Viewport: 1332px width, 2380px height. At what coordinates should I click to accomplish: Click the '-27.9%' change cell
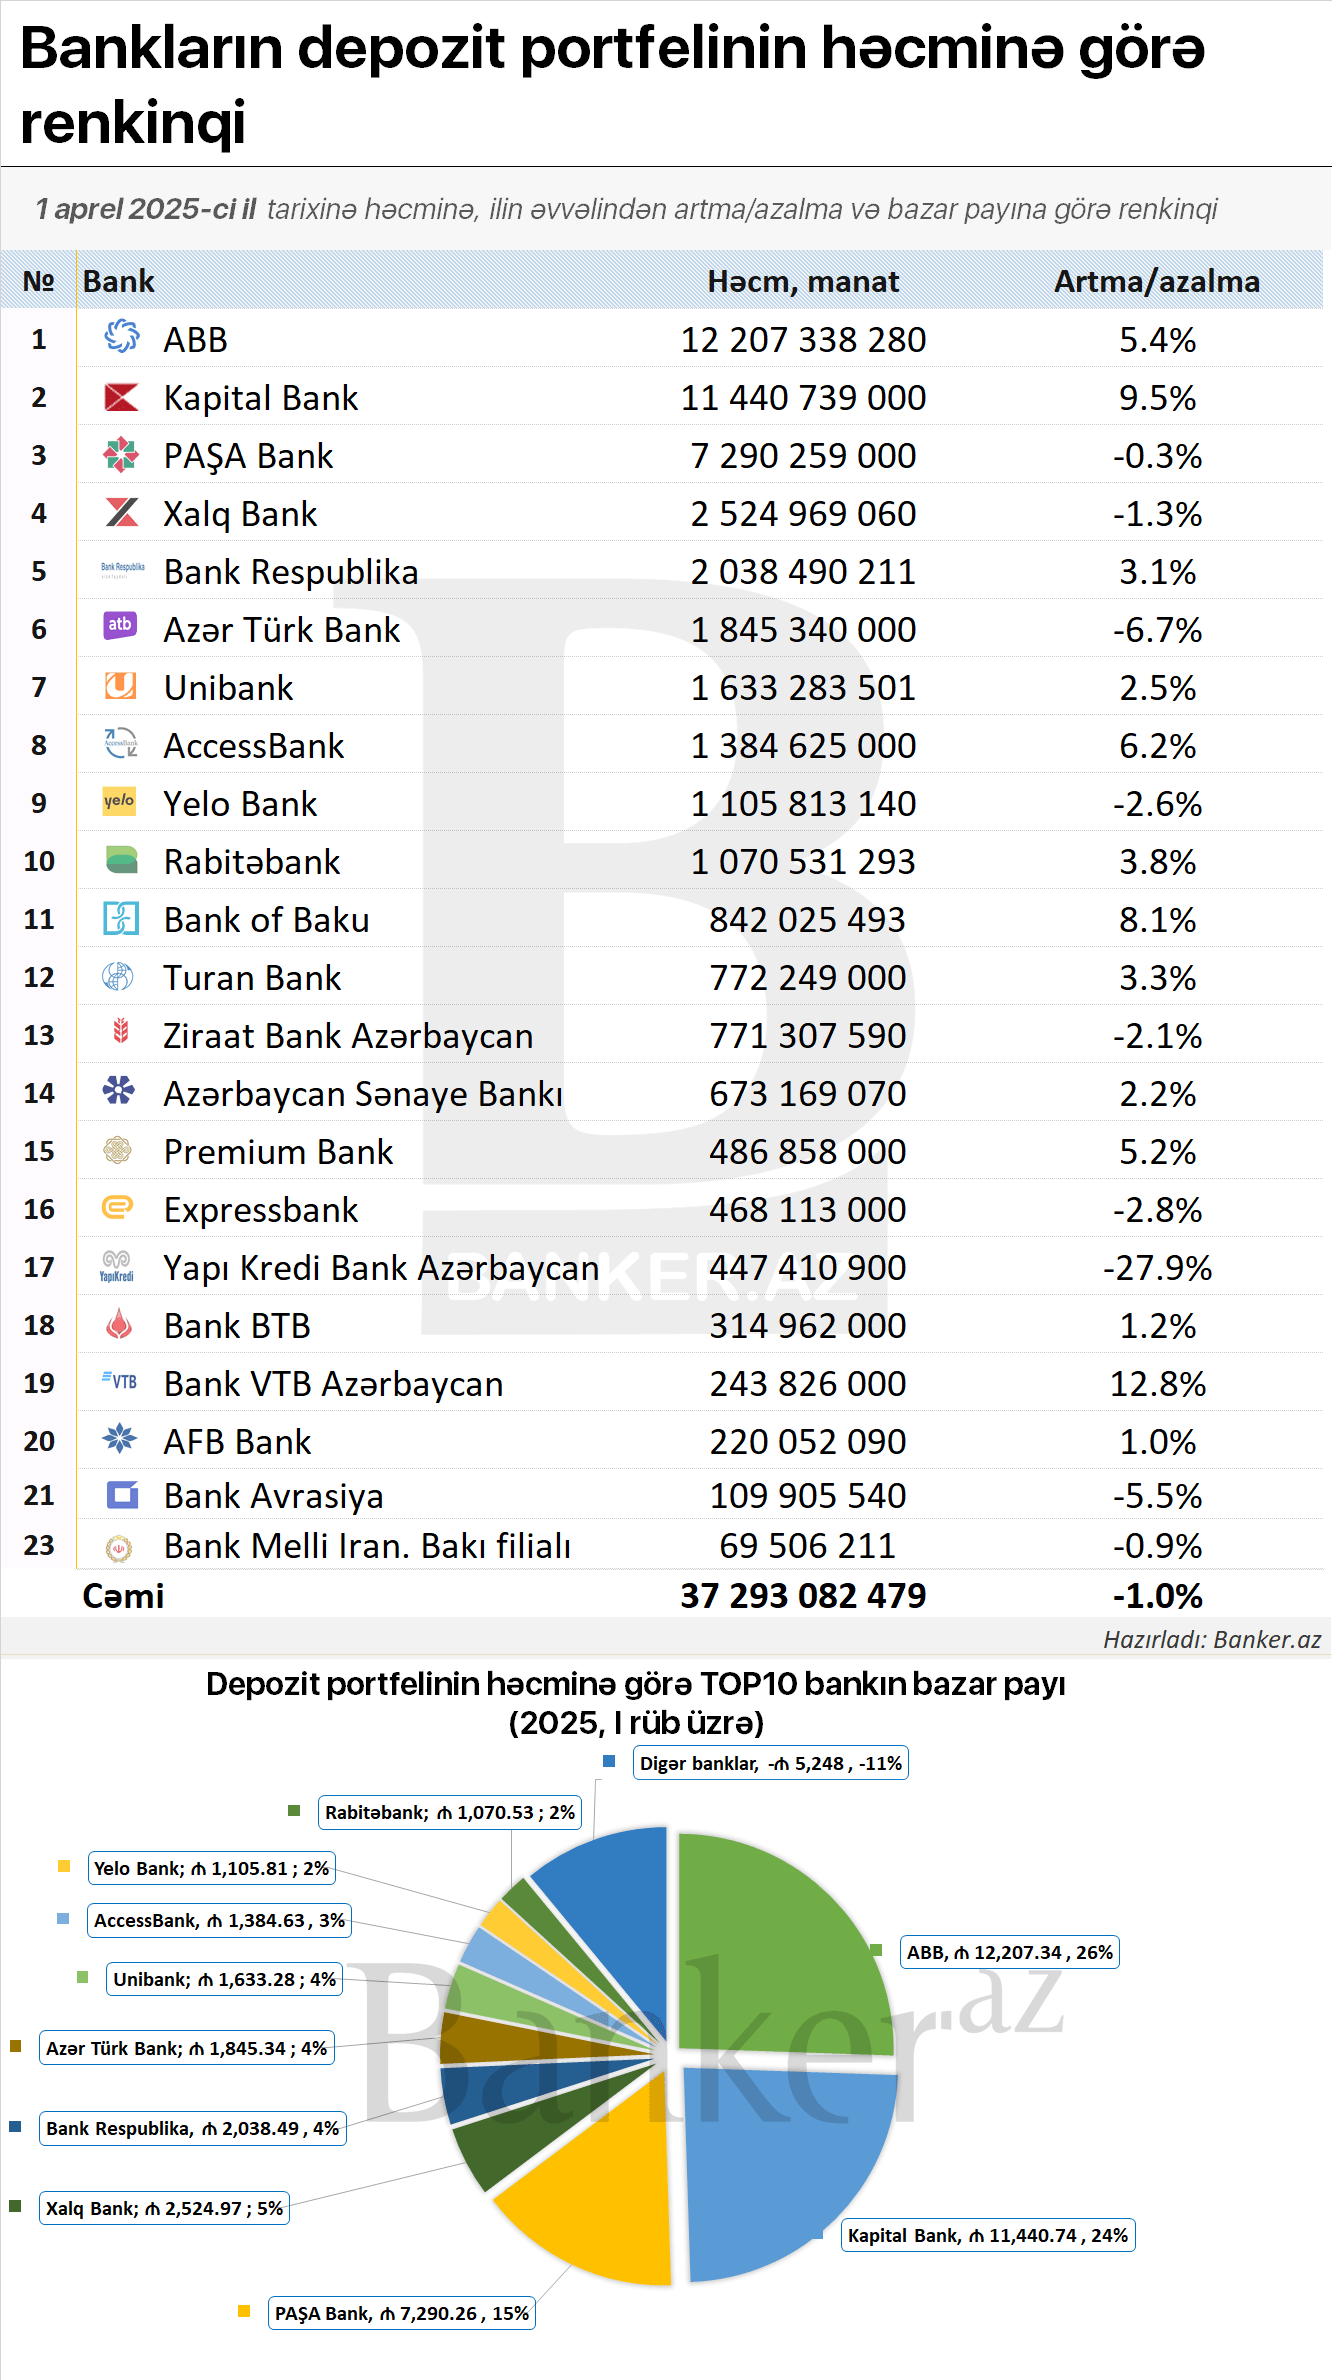coord(1157,1268)
